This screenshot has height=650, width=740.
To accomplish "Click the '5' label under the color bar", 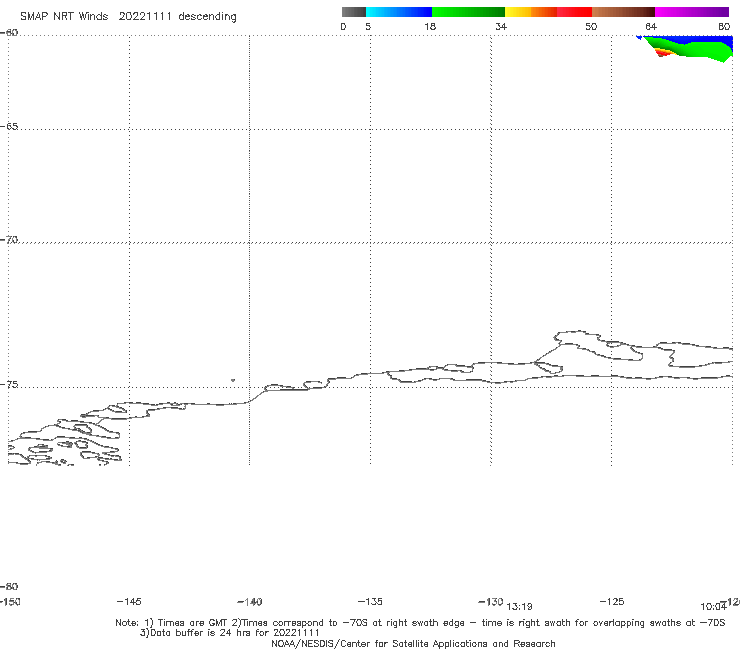I will (x=368, y=26).
